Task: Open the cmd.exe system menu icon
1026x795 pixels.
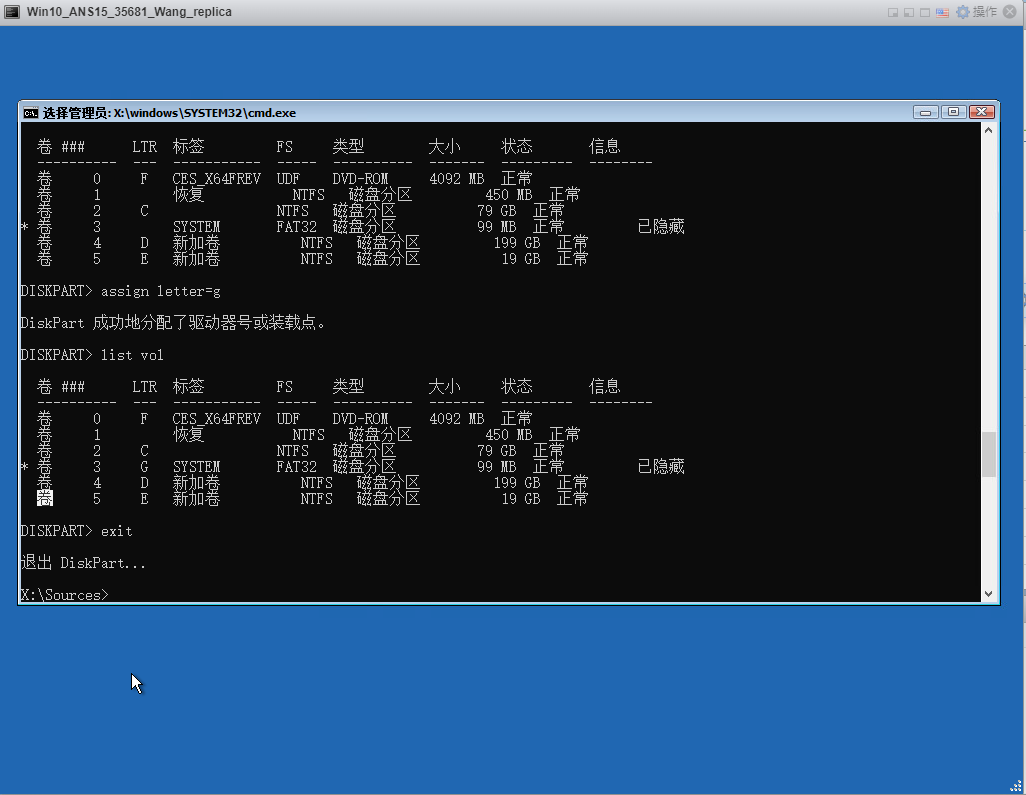Action: pos(31,113)
